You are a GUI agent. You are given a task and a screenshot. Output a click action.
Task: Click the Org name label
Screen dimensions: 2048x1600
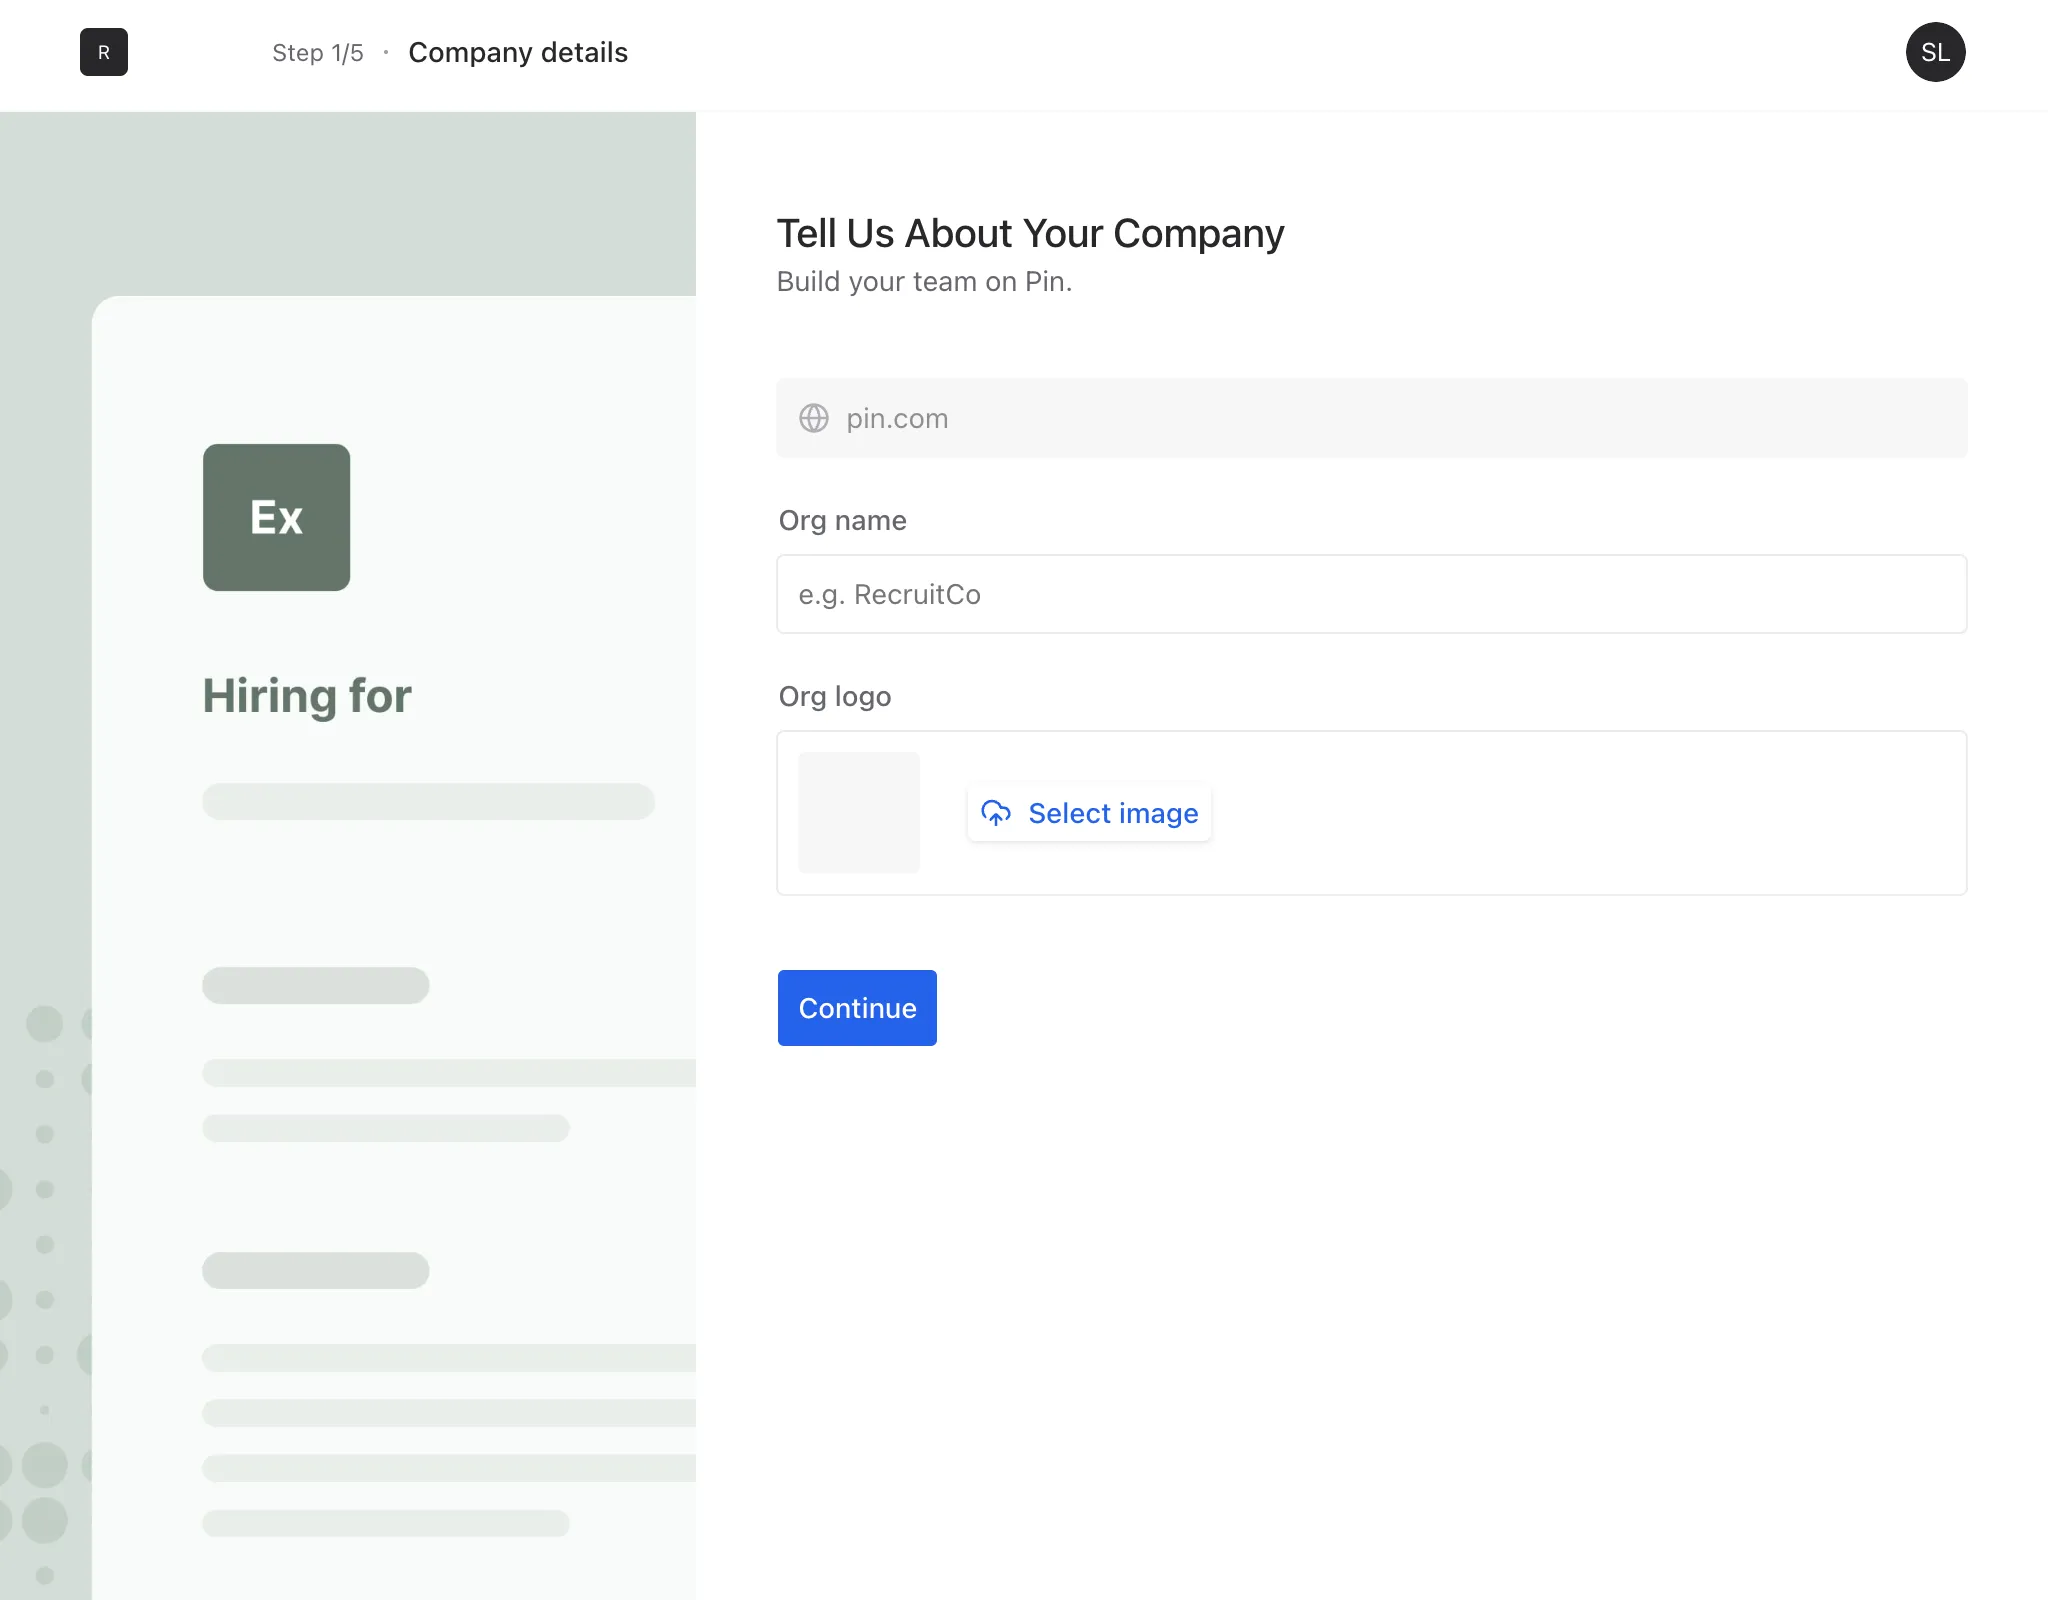842,521
